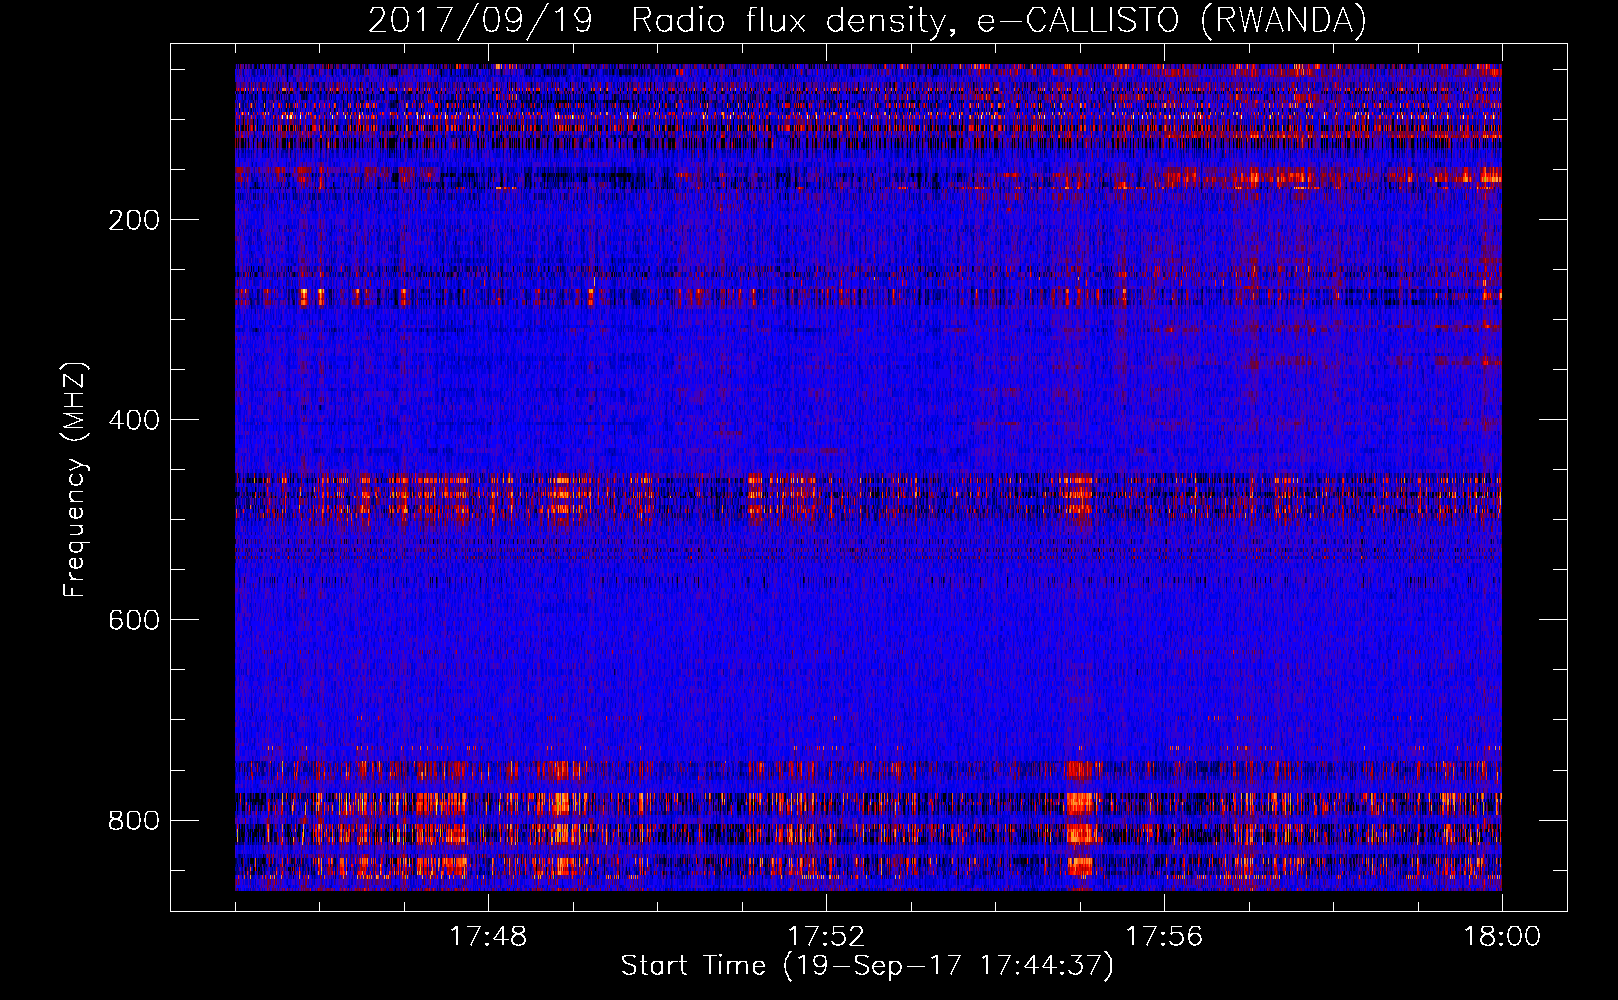The width and height of the screenshot is (1618, 1000).
Task: Click the 'Start Time (19-Sep-17 17:44:37)' axis label
Action: pyautogui.click(x=867, y=966)
